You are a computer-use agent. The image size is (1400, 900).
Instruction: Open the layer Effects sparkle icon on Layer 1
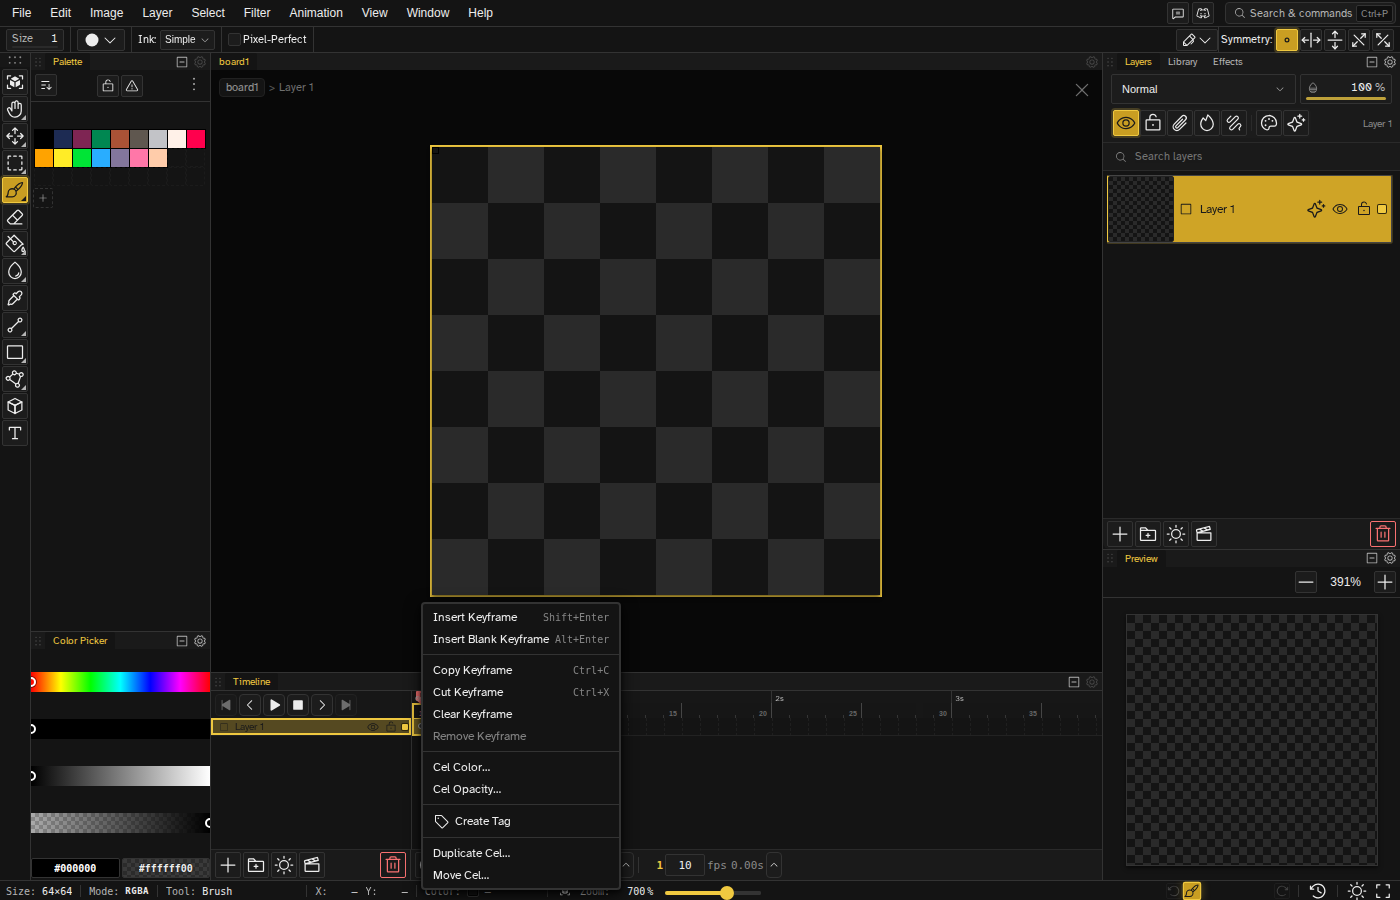pyautogui.click(x=1316, y=209)
